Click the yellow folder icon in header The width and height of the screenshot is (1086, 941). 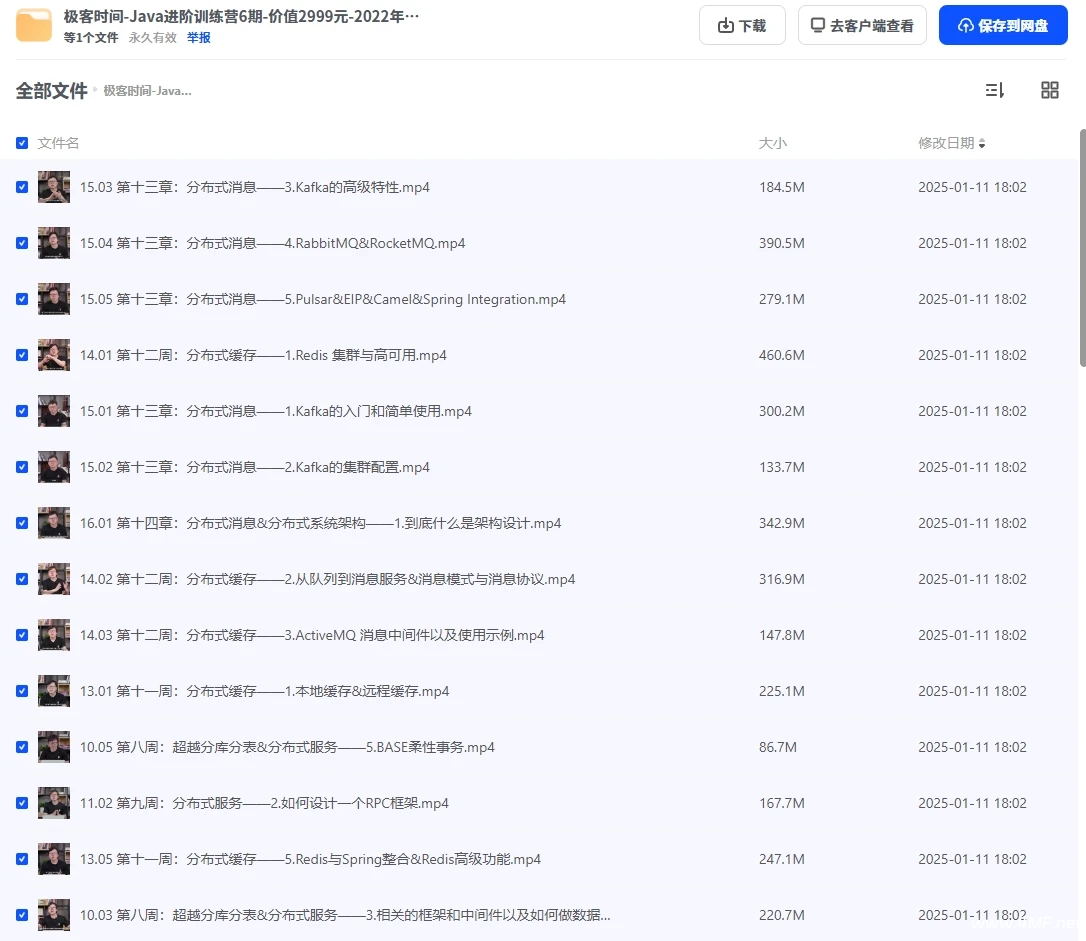34,26
